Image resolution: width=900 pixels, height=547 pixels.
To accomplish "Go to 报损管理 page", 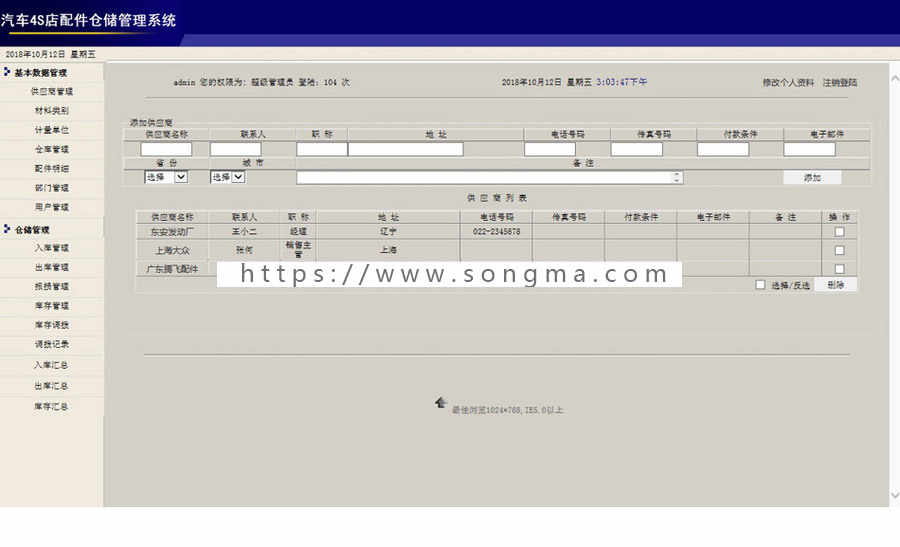I will [x=52, y=286].
